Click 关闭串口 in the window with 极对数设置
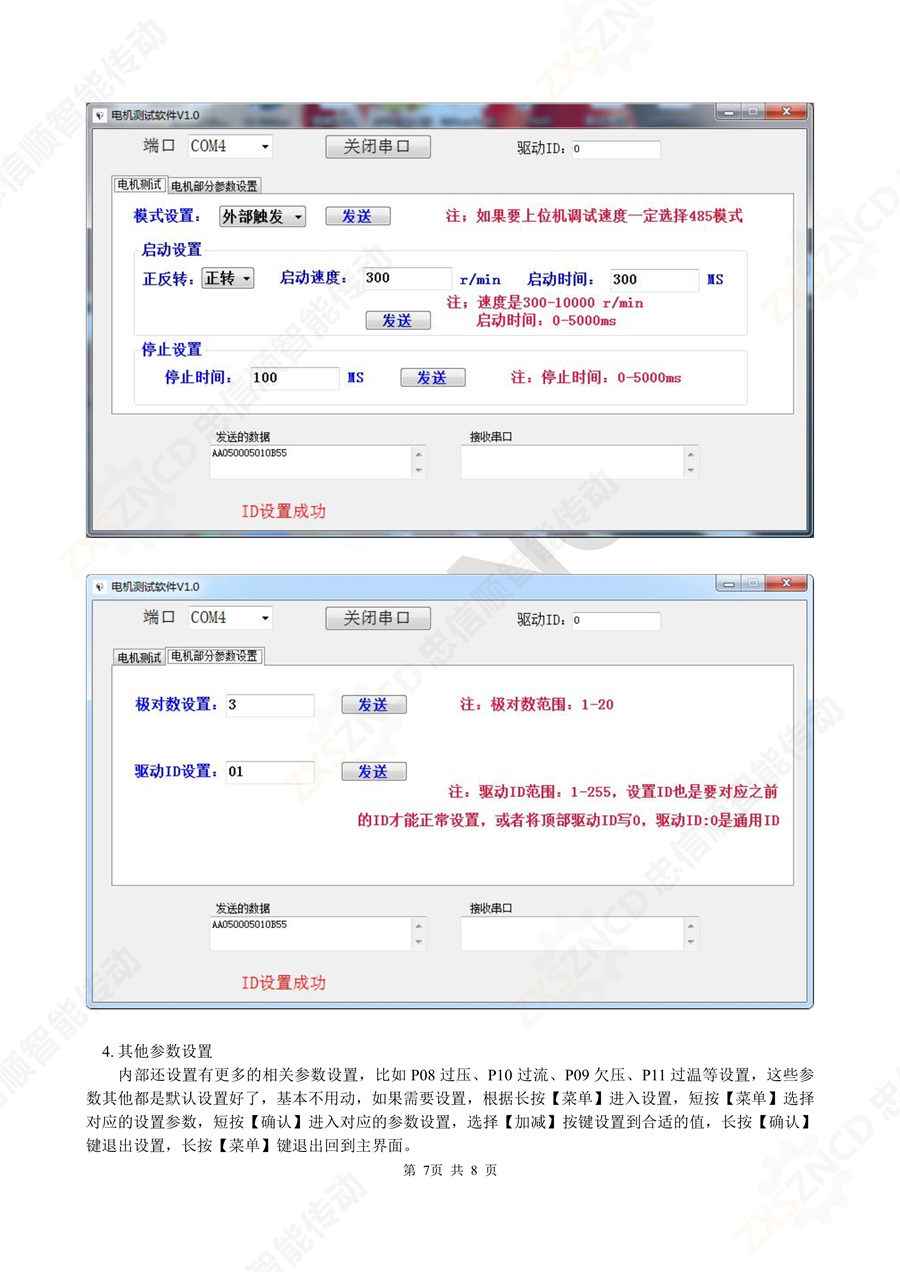The width and height of the screenshot is (900, 1272). pyautogui.click(x=378, y=619)
